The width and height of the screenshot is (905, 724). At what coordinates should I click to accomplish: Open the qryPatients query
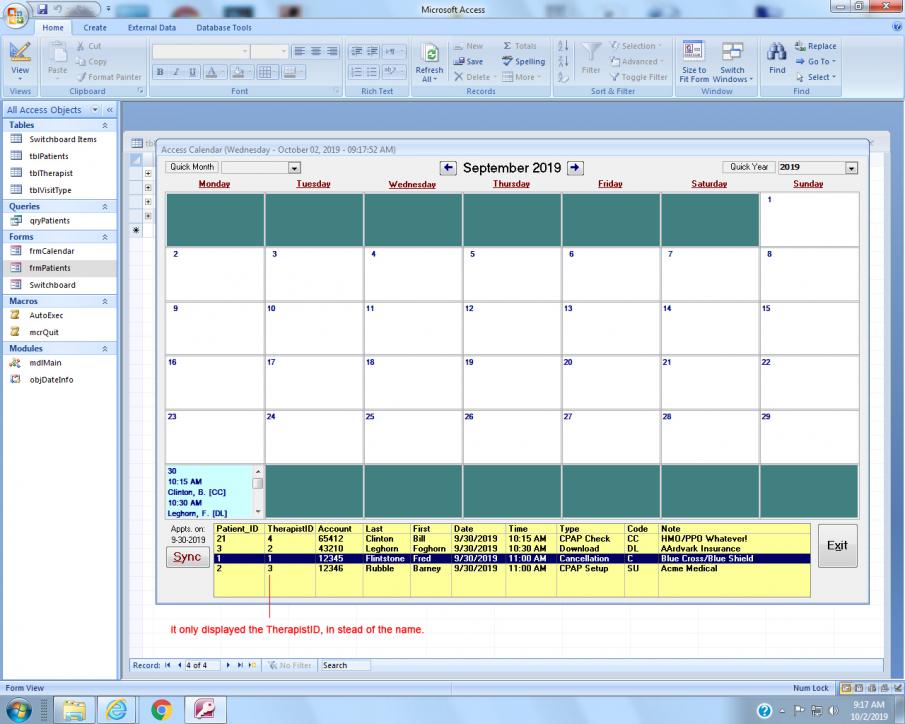coord(50,221)
